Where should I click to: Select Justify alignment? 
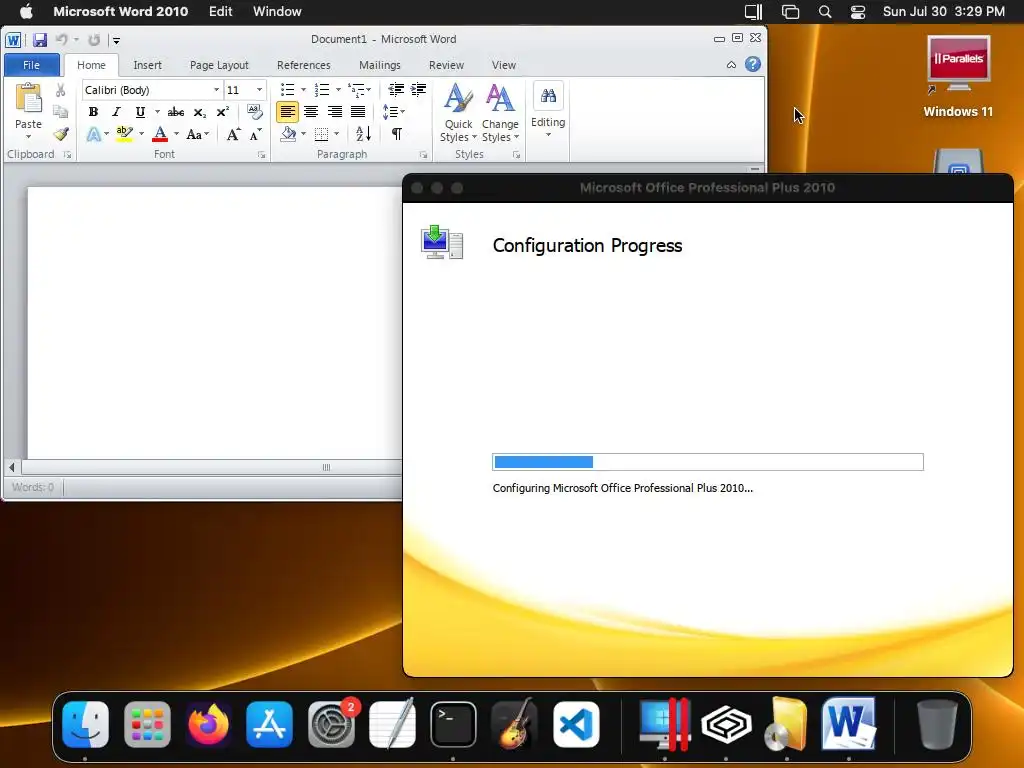click(358, 112)
